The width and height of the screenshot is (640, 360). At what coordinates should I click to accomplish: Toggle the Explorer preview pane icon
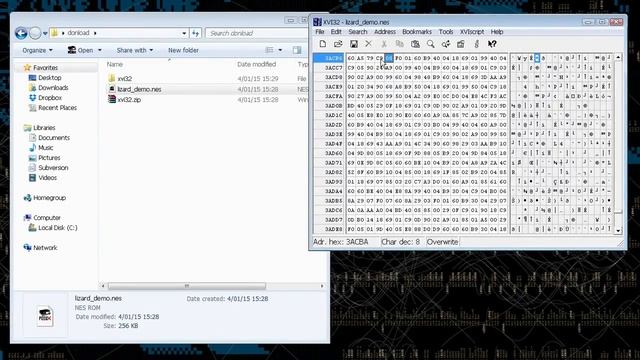297,50
